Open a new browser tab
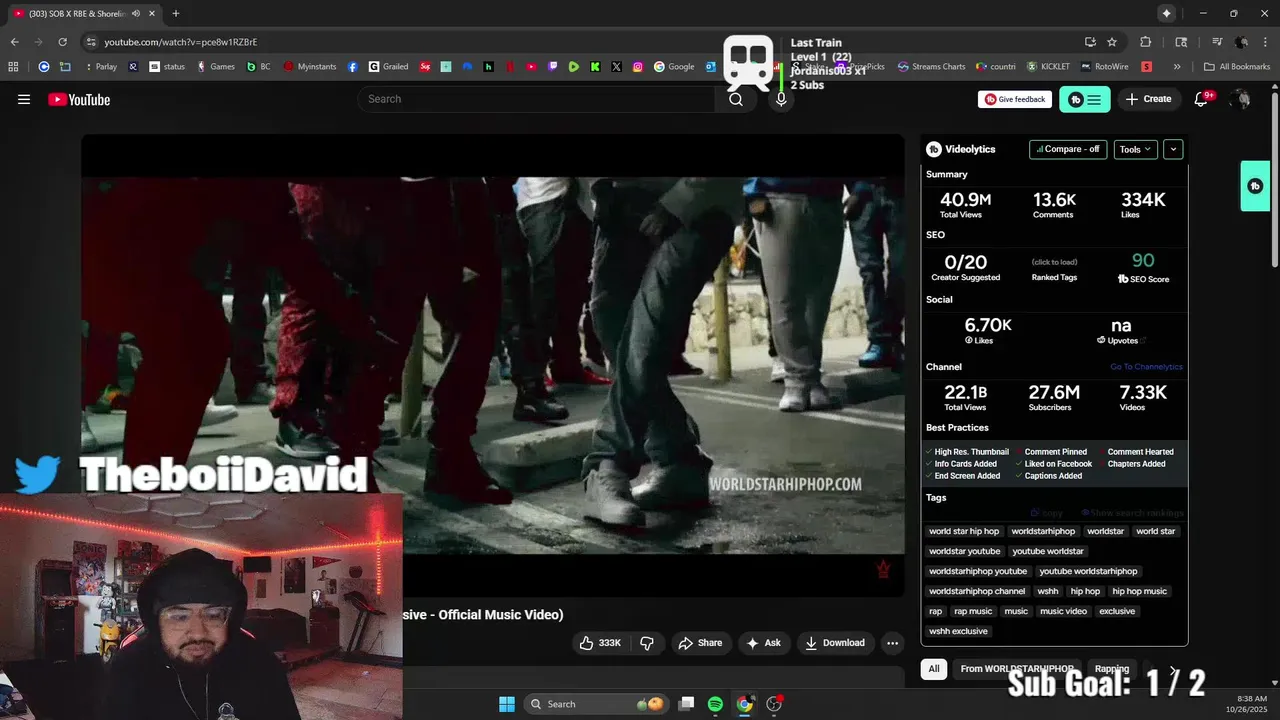 tap(176, 13)
